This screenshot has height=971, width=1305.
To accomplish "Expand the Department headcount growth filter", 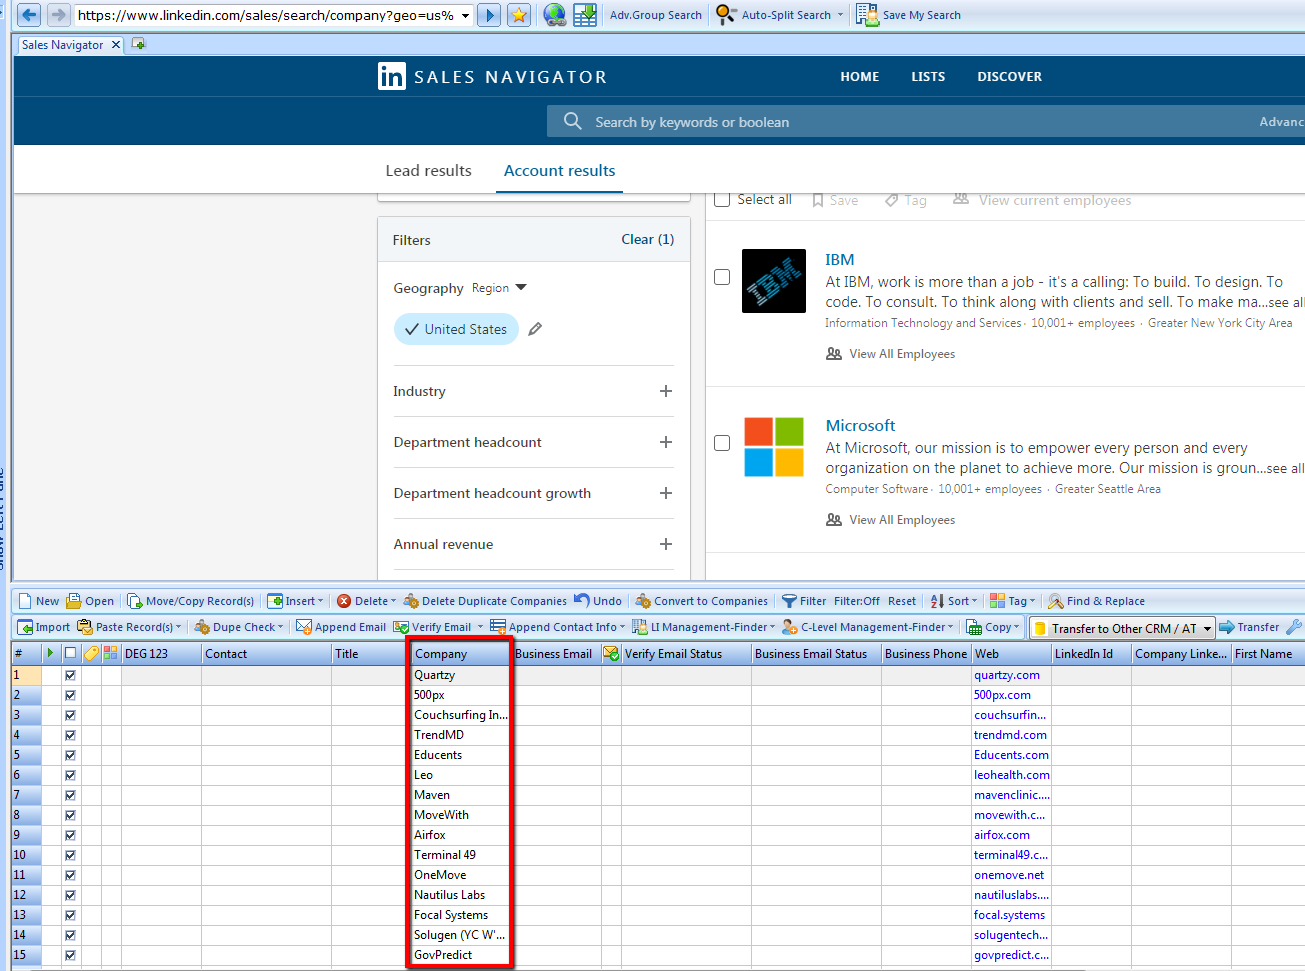I will click(666, 493).
